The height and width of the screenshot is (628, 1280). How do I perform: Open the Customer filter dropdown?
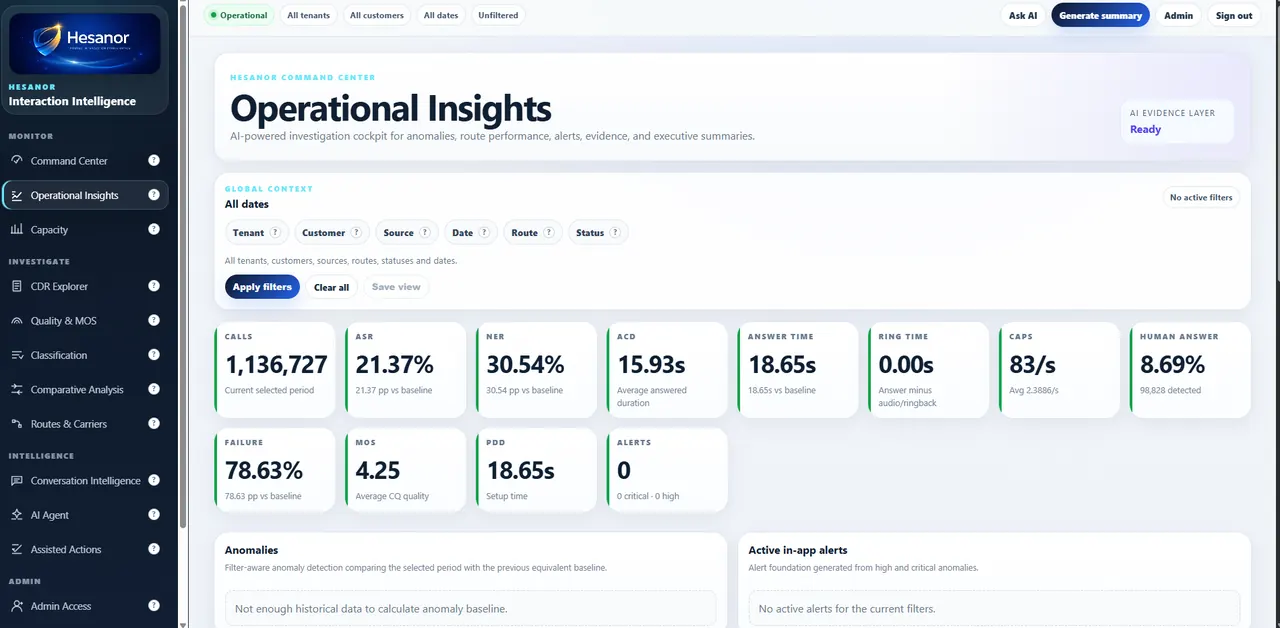click(331, 233)
